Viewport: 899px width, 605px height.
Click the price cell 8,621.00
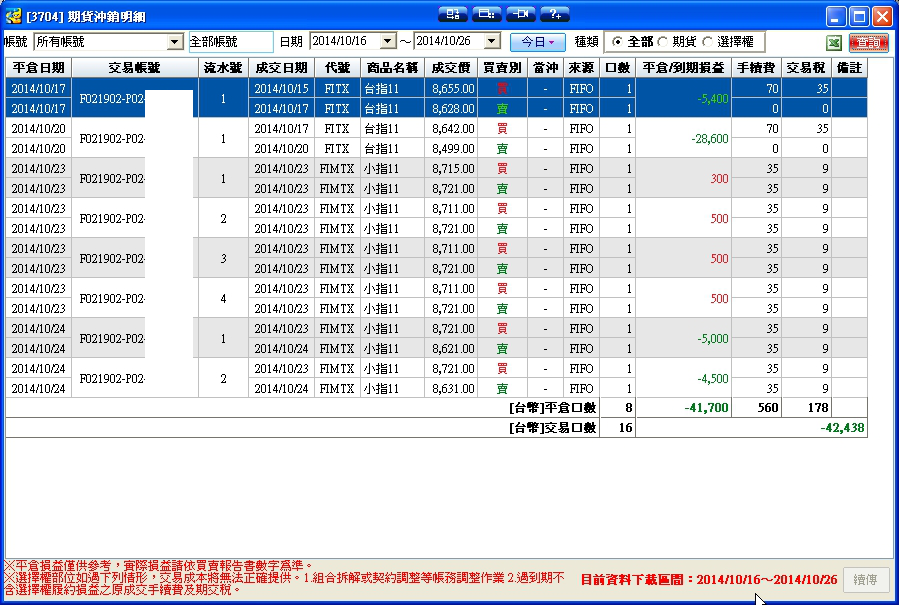point(453,348)
